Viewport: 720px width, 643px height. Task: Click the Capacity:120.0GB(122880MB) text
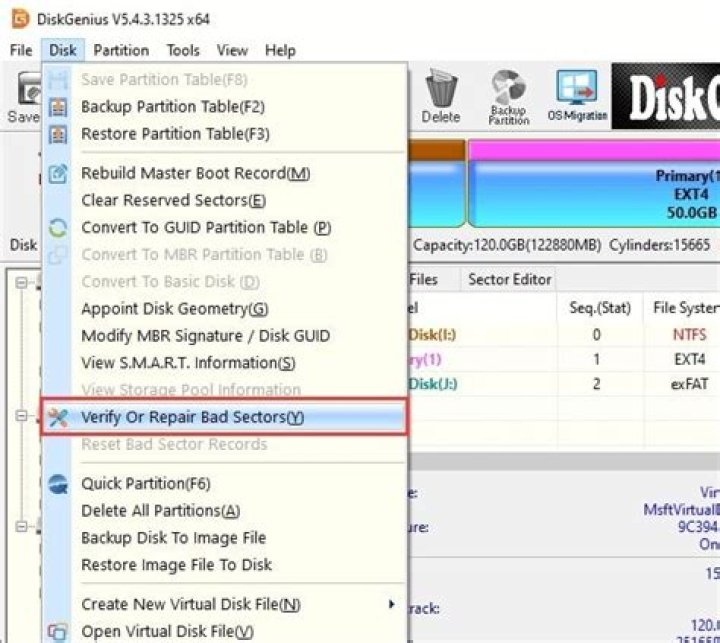(507, 245)
